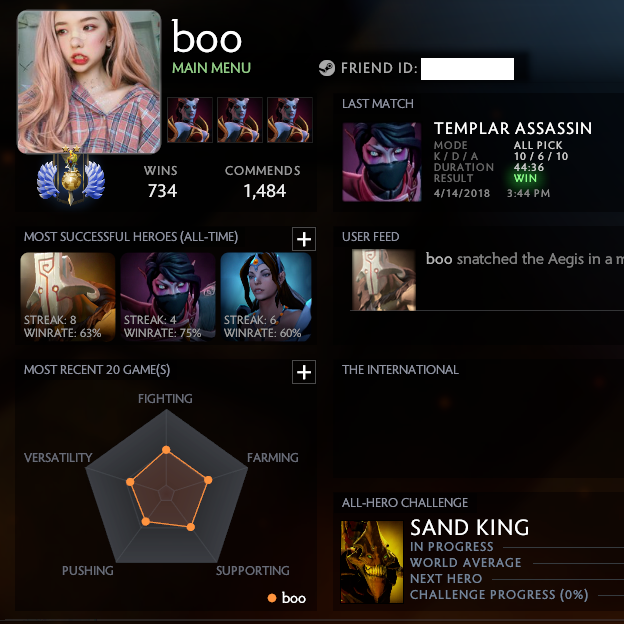Click the MAIN MENU status text

click(211, 68)
